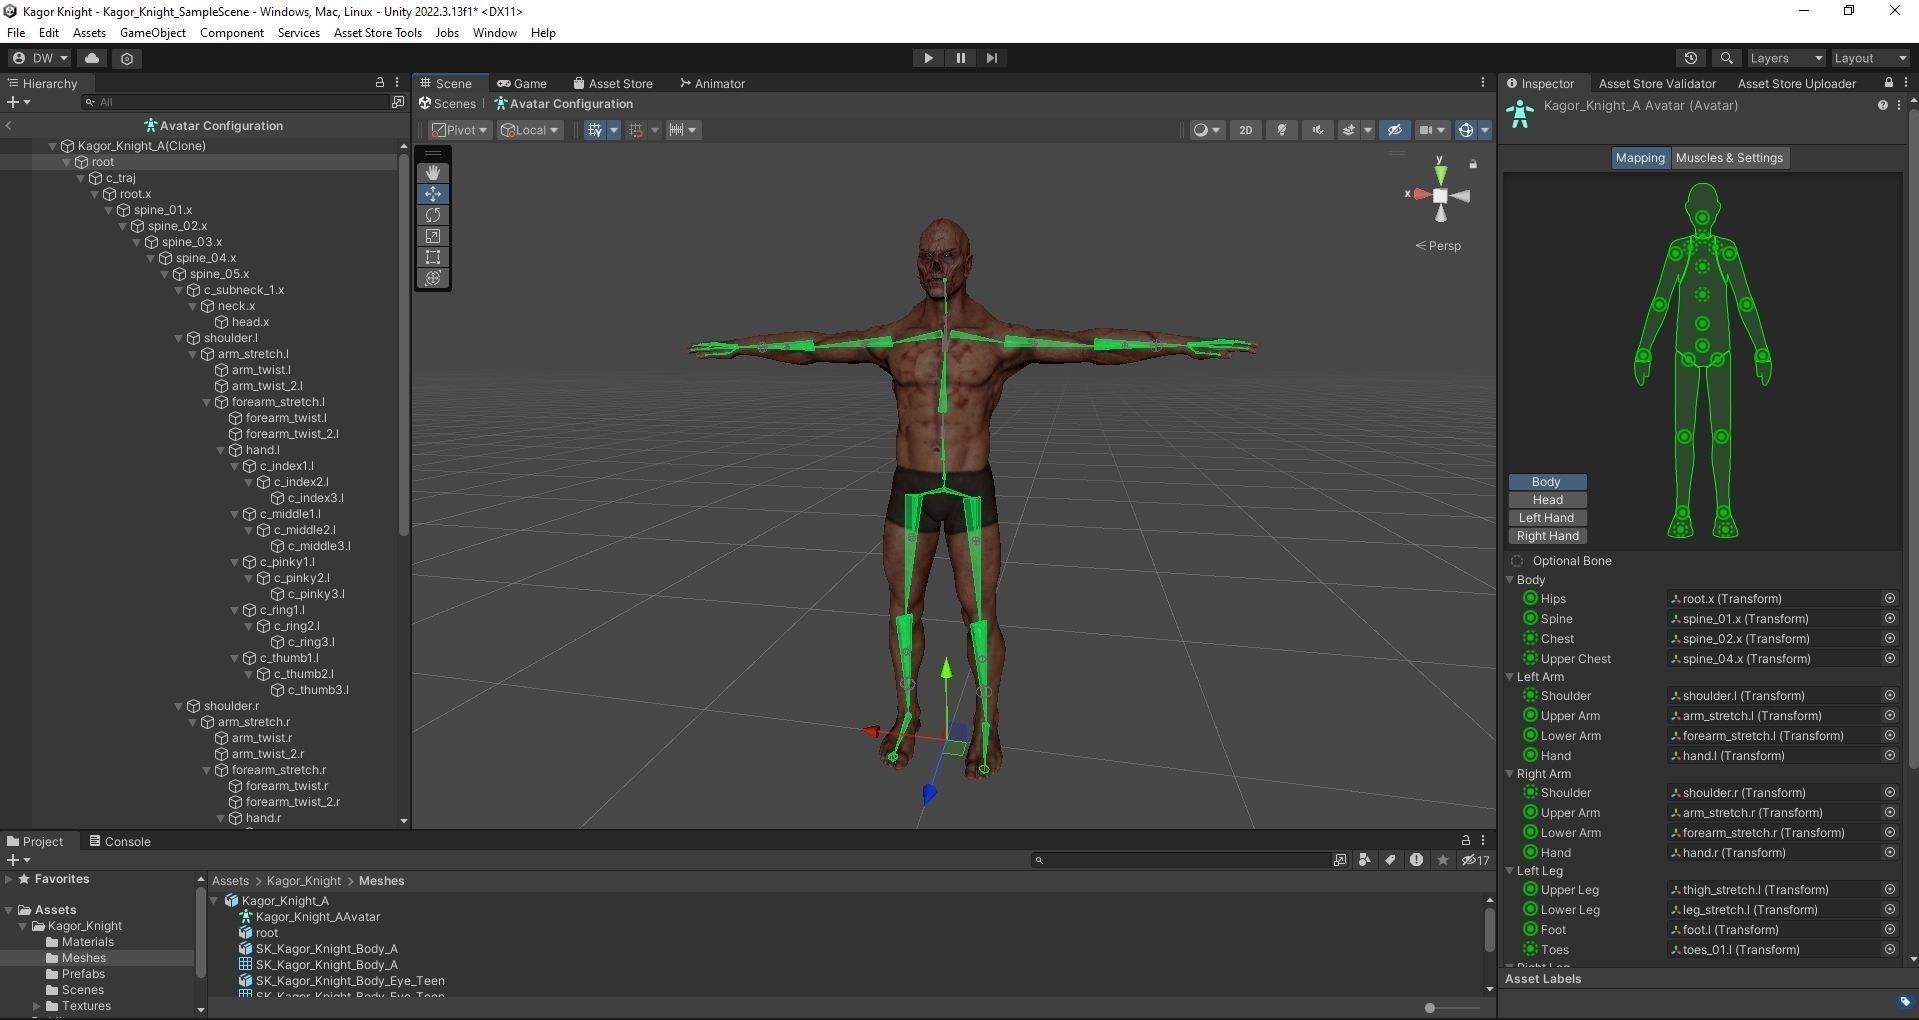Image resolution: width=1919 pixels, height=1020 pixels.
Task: Open the Asset Store Tools menu
Action: 378,33
